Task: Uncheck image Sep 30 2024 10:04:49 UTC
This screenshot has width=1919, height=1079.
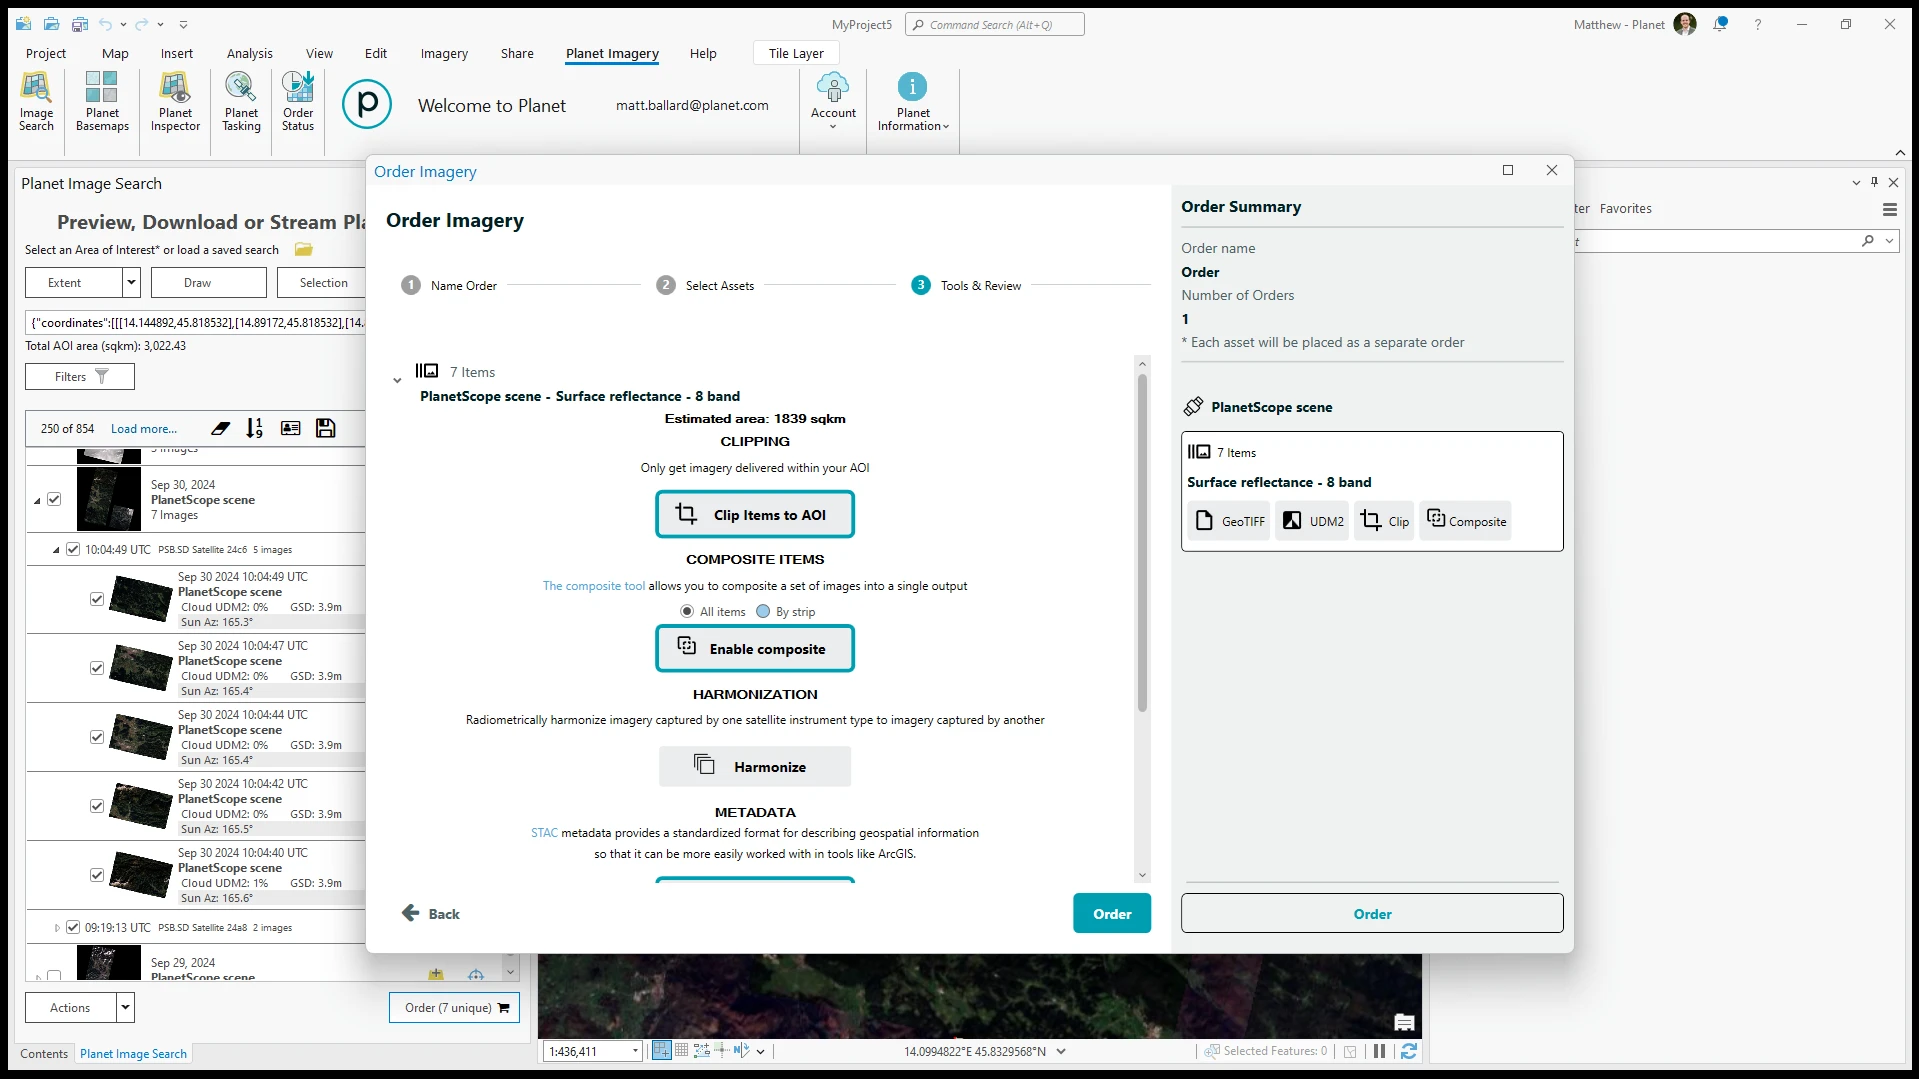Action: 96,599
